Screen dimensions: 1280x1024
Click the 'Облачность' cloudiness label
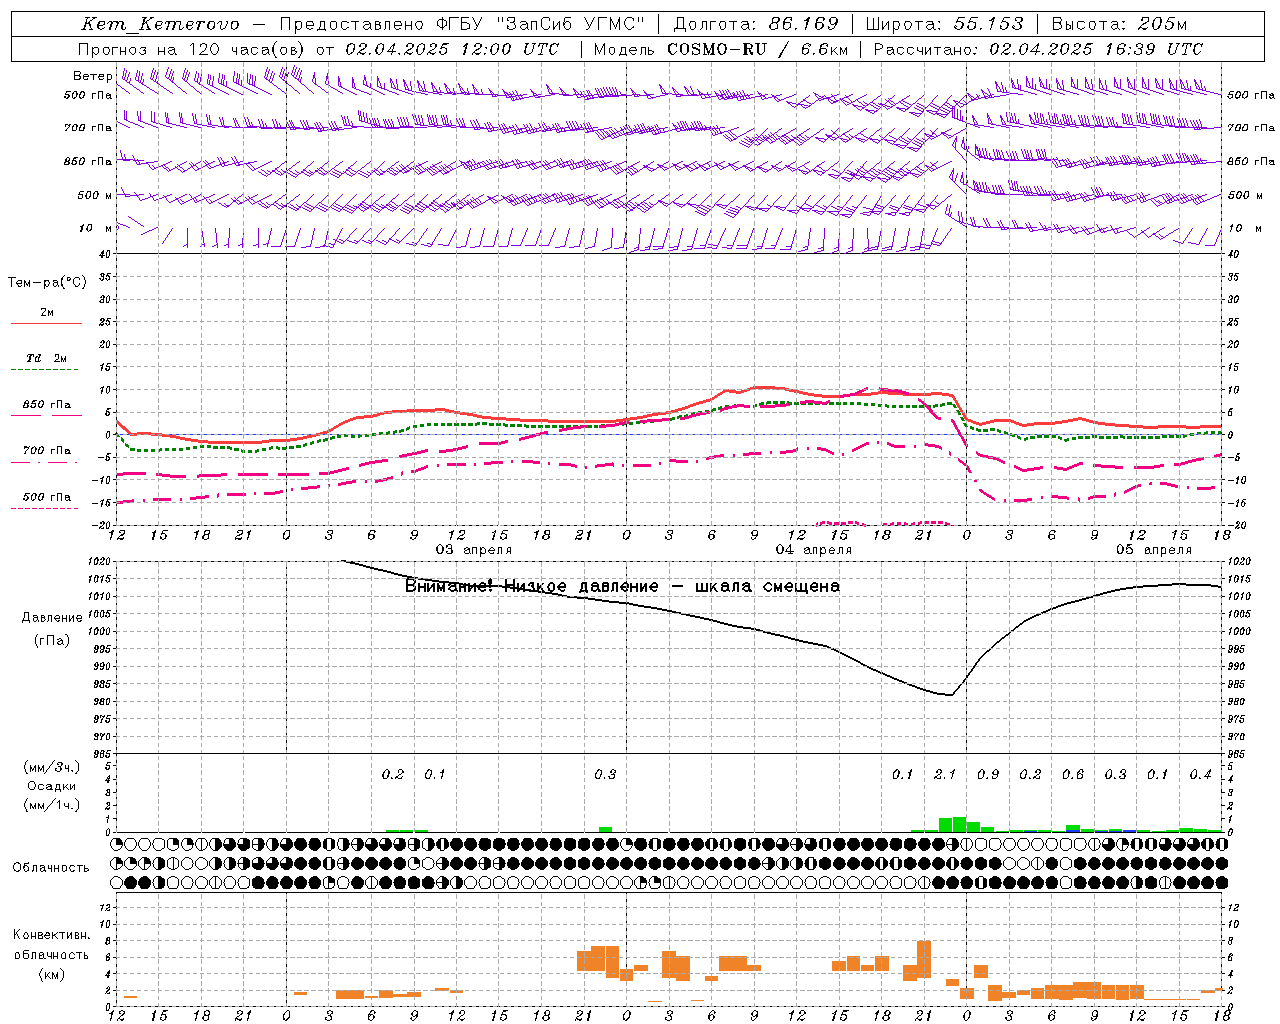click(51, 868)
